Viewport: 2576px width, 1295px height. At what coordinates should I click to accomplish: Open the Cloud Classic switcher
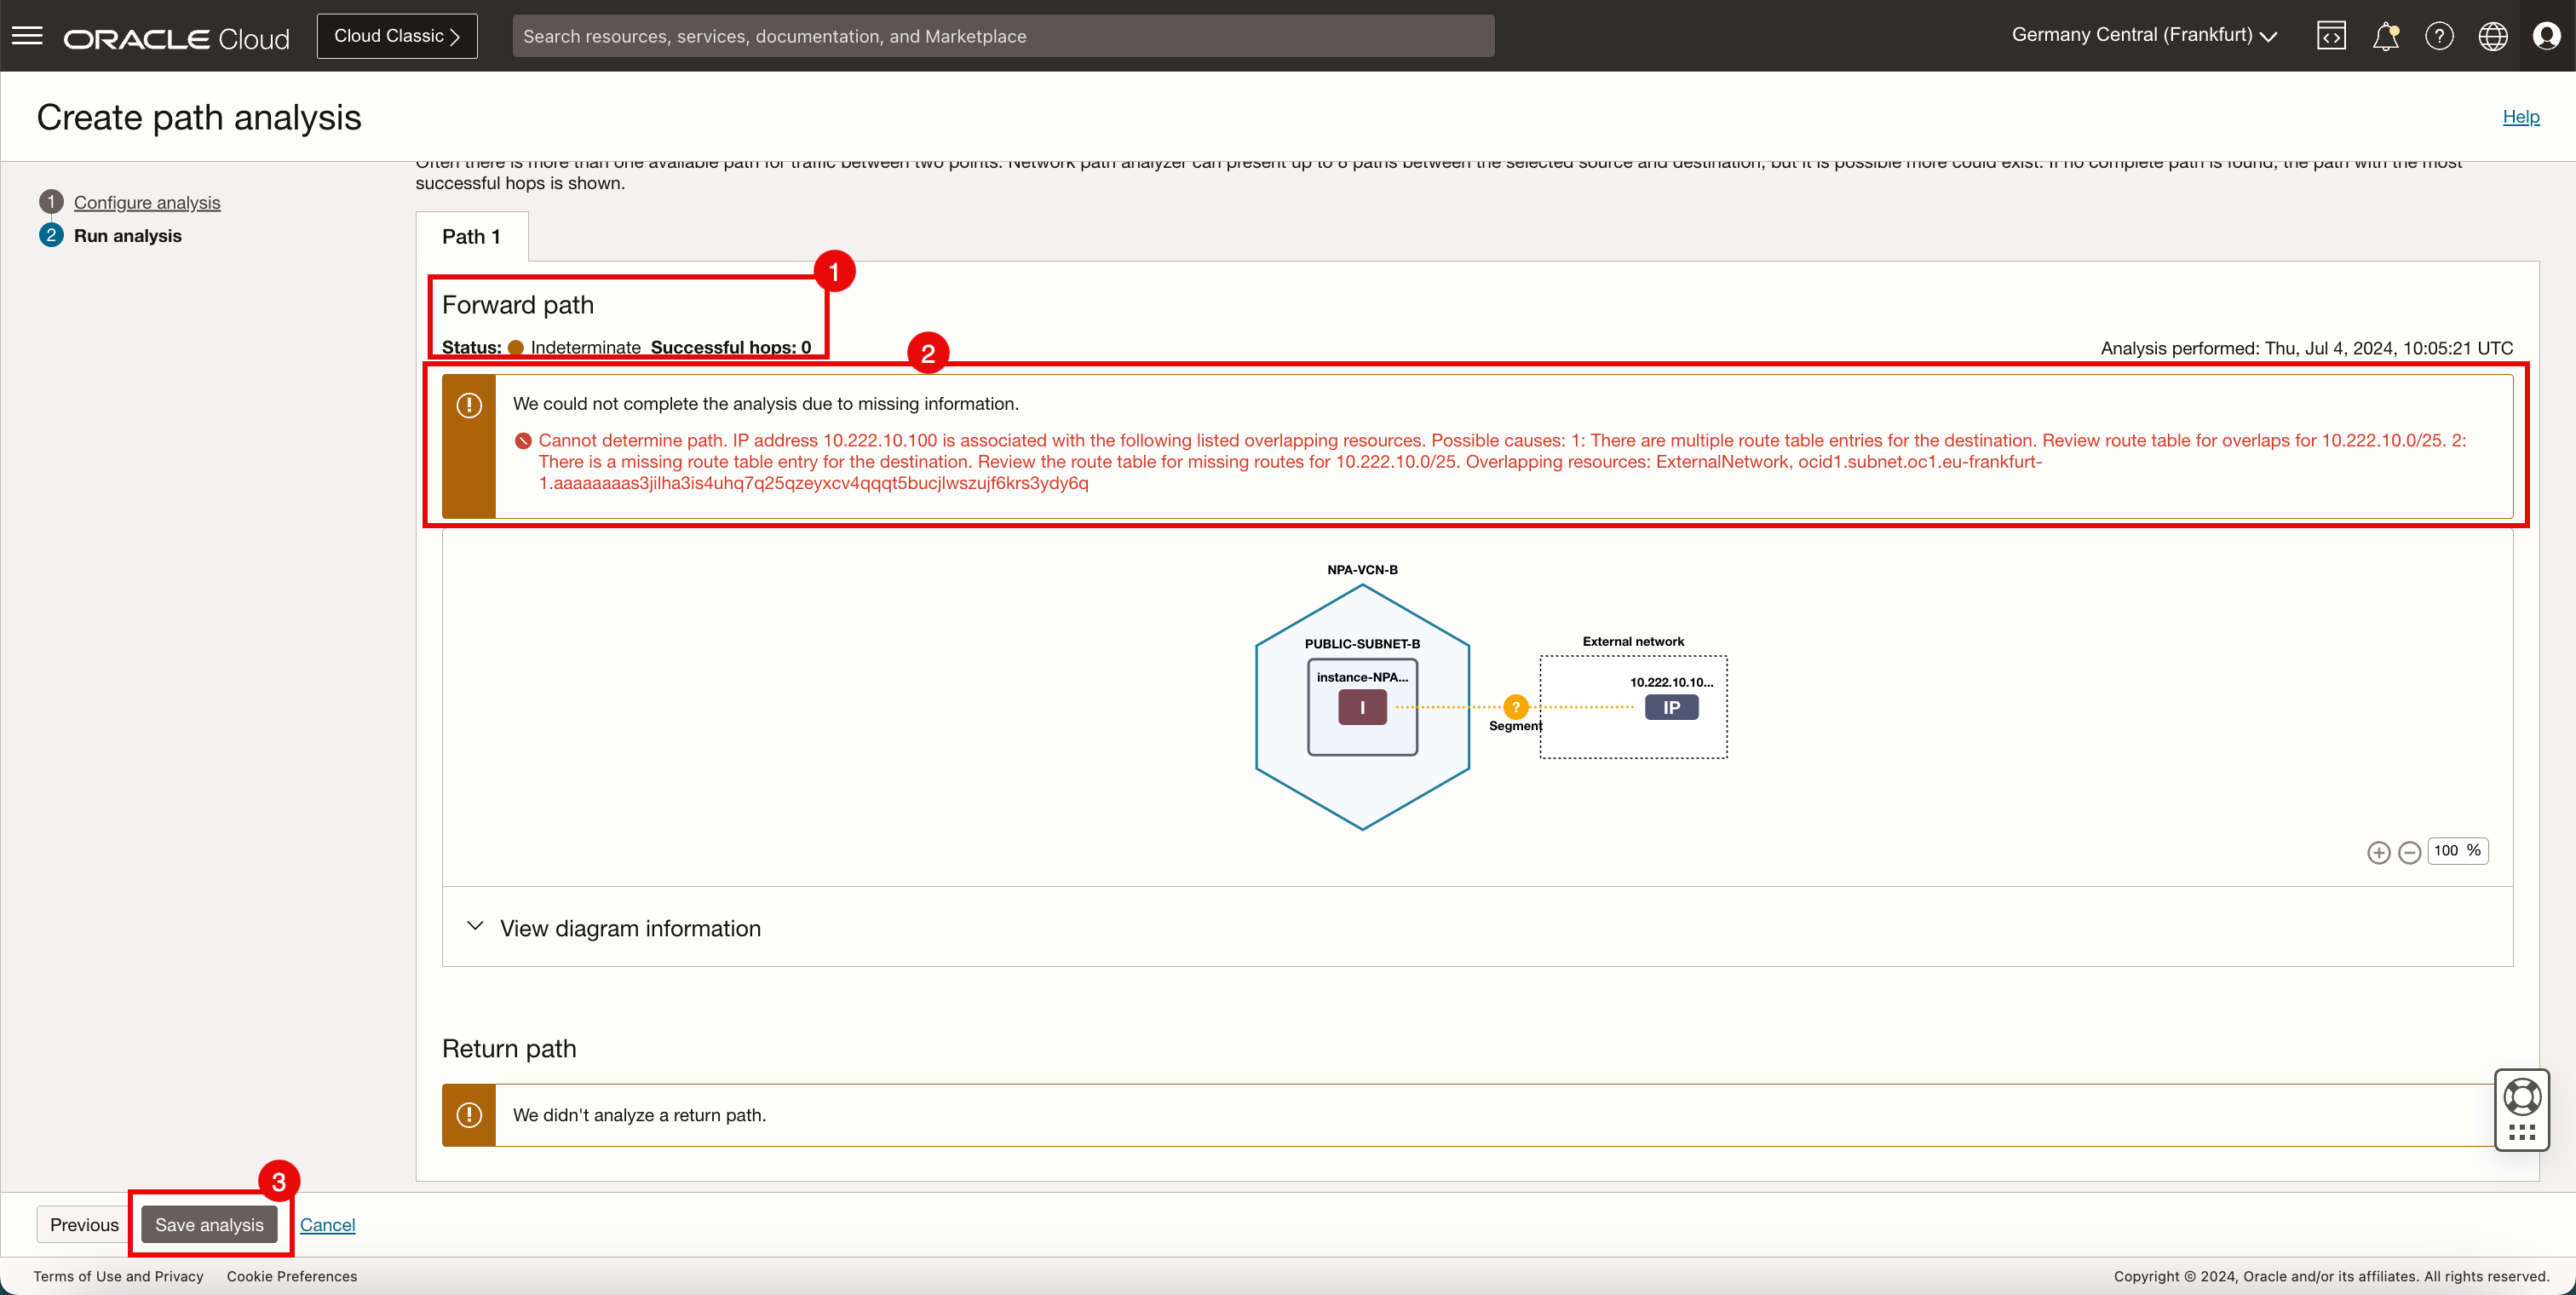[x=396, y=36]
